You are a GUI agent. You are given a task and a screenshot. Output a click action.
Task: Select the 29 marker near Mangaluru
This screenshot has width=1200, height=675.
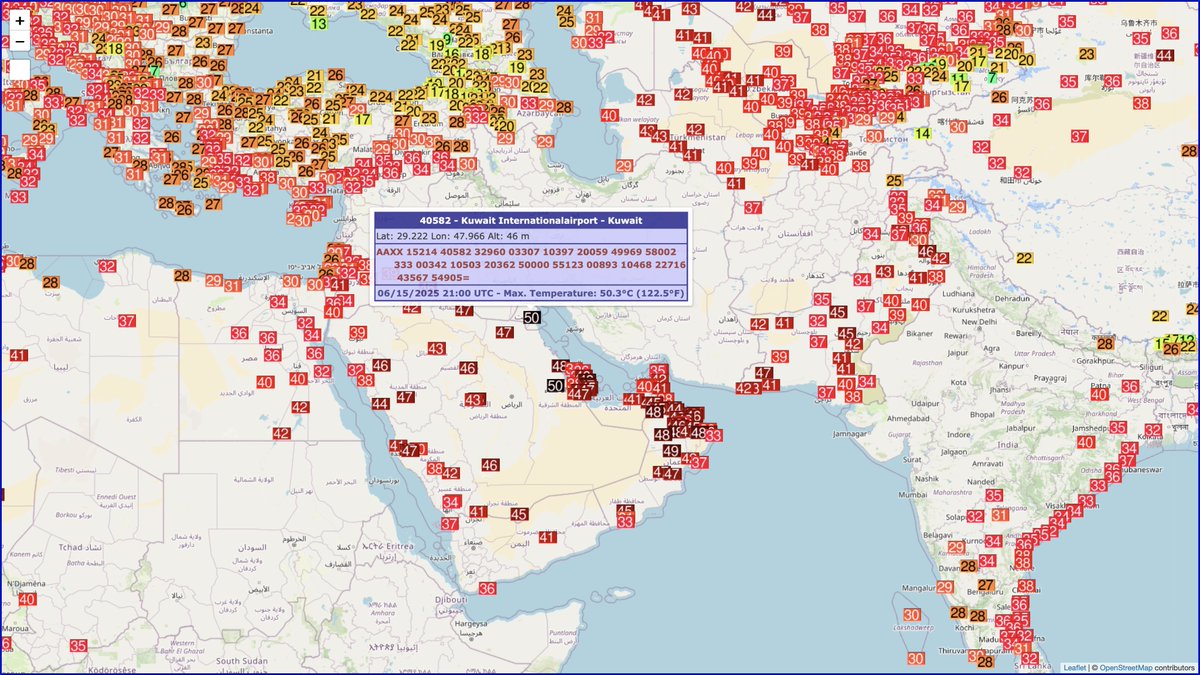pyautogui.click(x=945, y=586)
